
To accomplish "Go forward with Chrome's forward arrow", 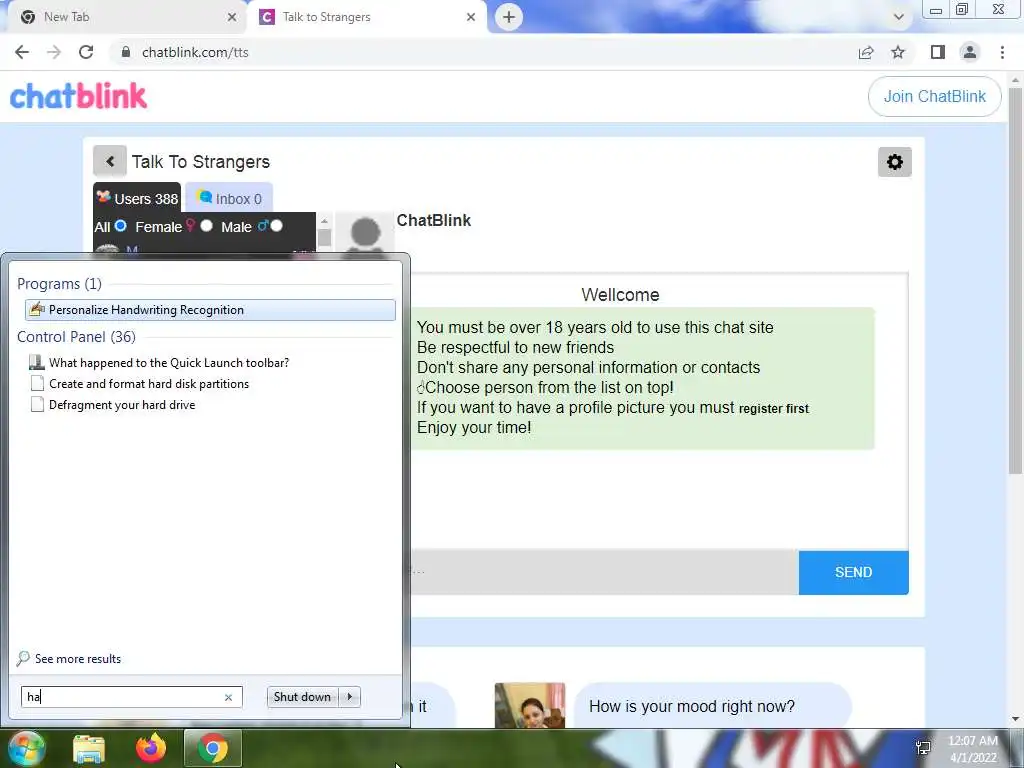I will click(x=54, y=52).
